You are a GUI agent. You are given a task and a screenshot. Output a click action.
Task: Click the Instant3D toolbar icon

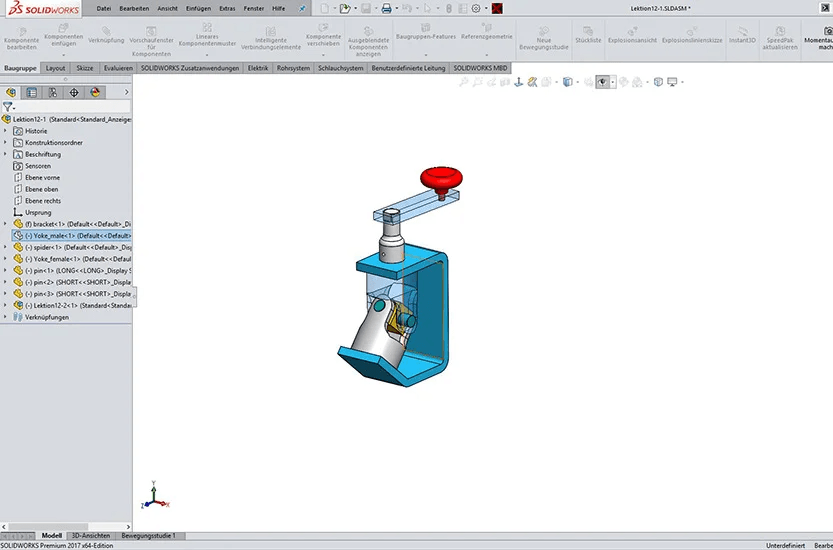point(742,36)
